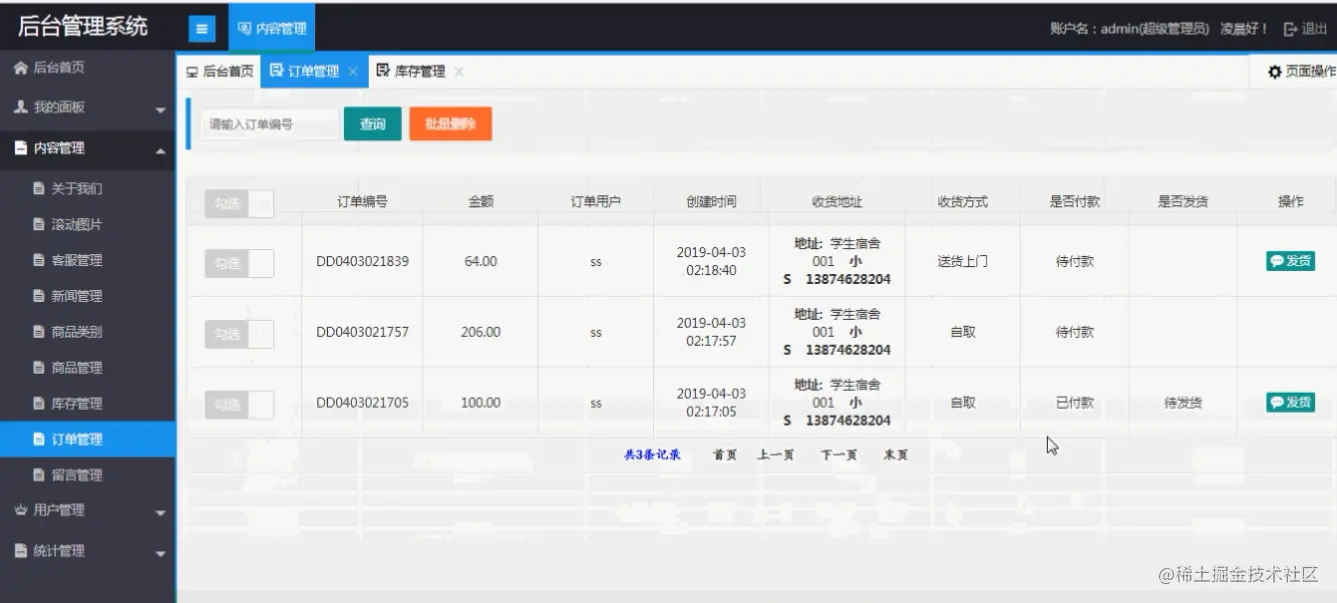Viewport: 1337px width, 603px height.
Task: Open the 内容管理 top navigation tab
Action: click(272, 29)
